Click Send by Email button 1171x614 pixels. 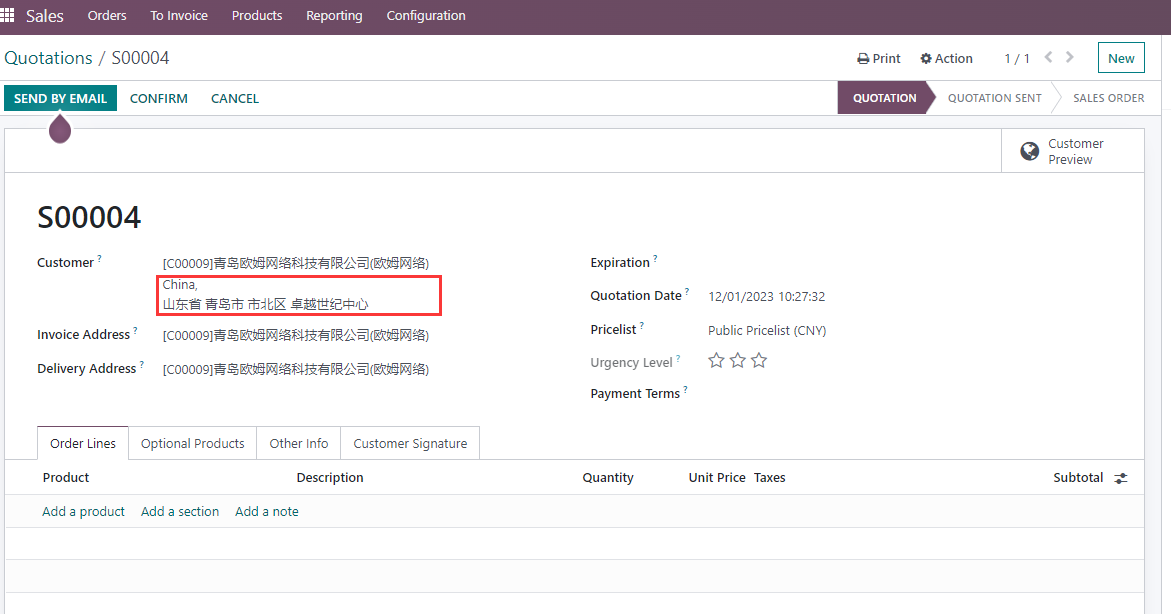tap(60, 99)
